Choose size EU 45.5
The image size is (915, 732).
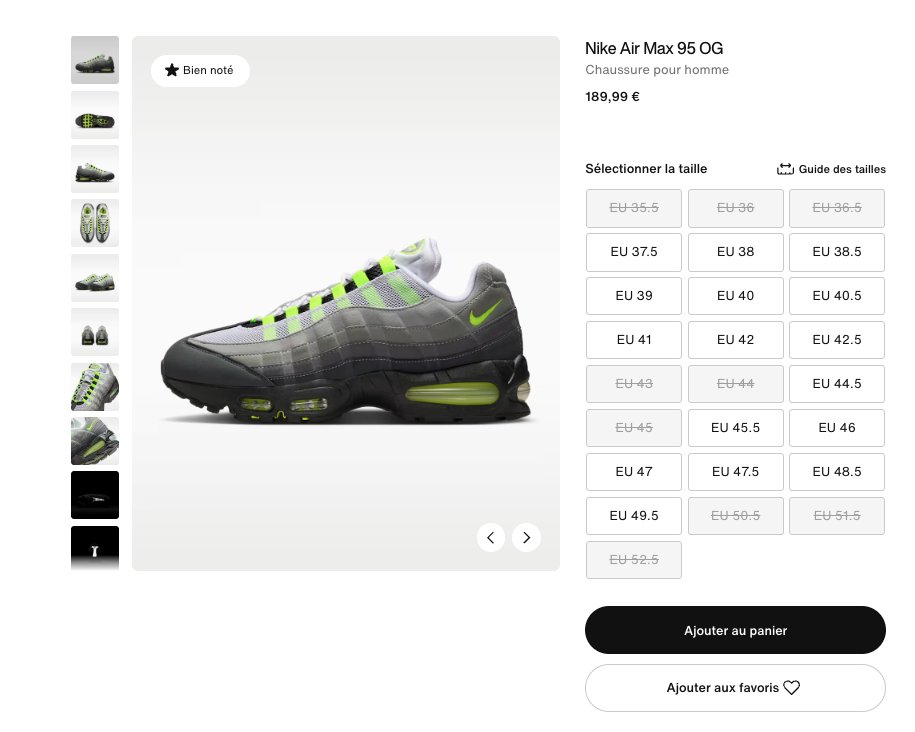(x=735, y=428)
